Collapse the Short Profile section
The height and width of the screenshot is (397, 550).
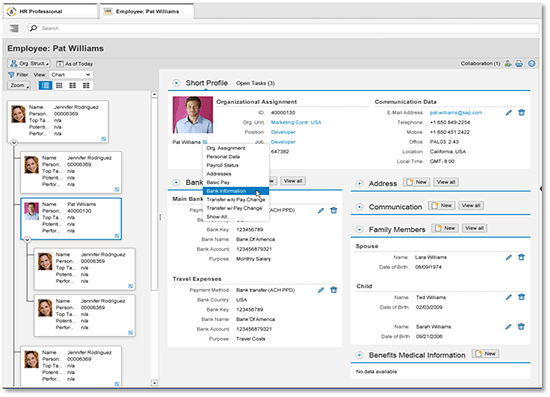pos(176,83)
